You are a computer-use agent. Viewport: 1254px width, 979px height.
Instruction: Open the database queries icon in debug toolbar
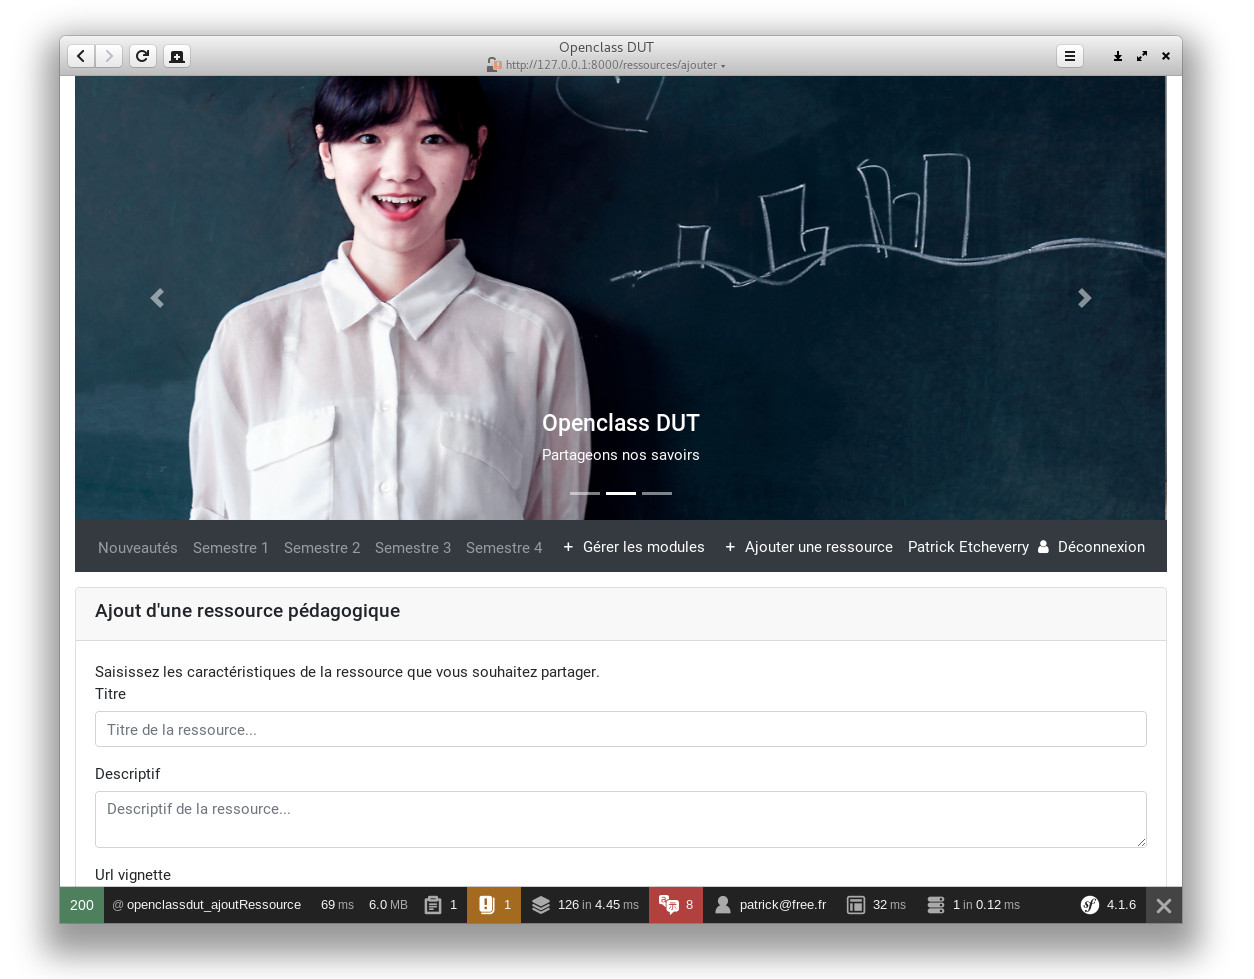[936, 905]
